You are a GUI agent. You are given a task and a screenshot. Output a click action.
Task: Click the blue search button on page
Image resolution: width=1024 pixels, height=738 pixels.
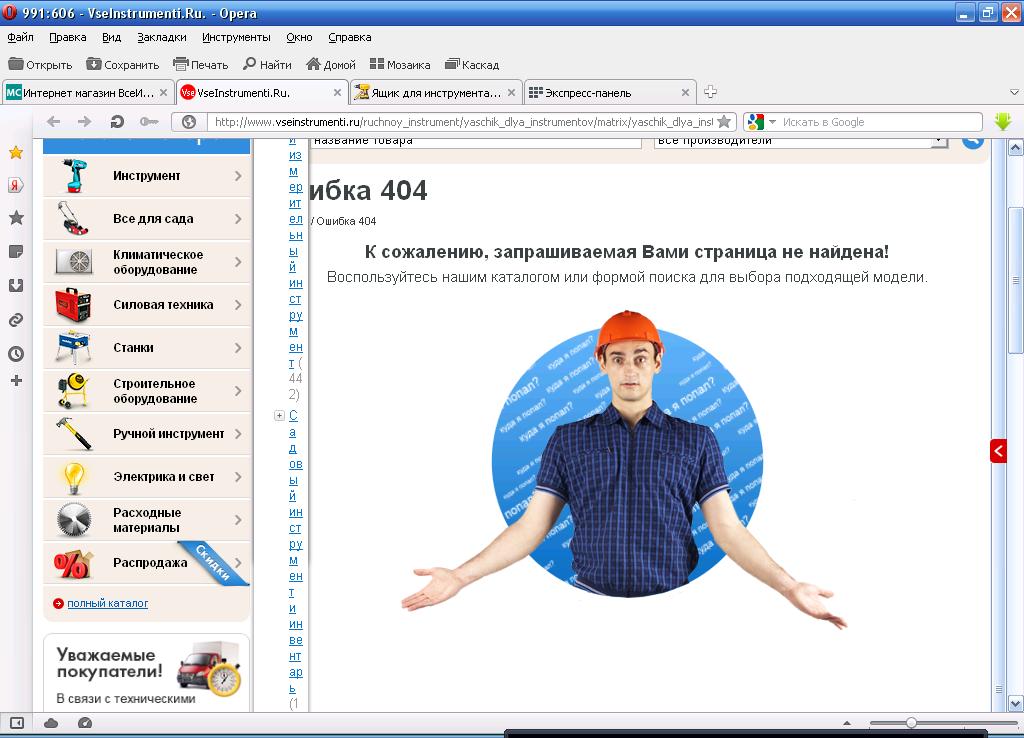[x=972, y=141]
